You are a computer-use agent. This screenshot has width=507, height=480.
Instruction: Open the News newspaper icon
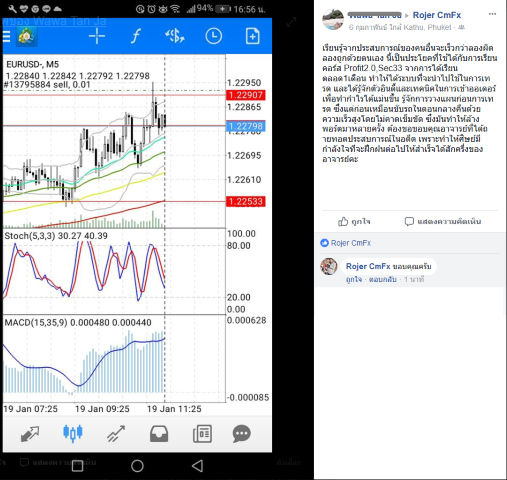pos(202,434)
